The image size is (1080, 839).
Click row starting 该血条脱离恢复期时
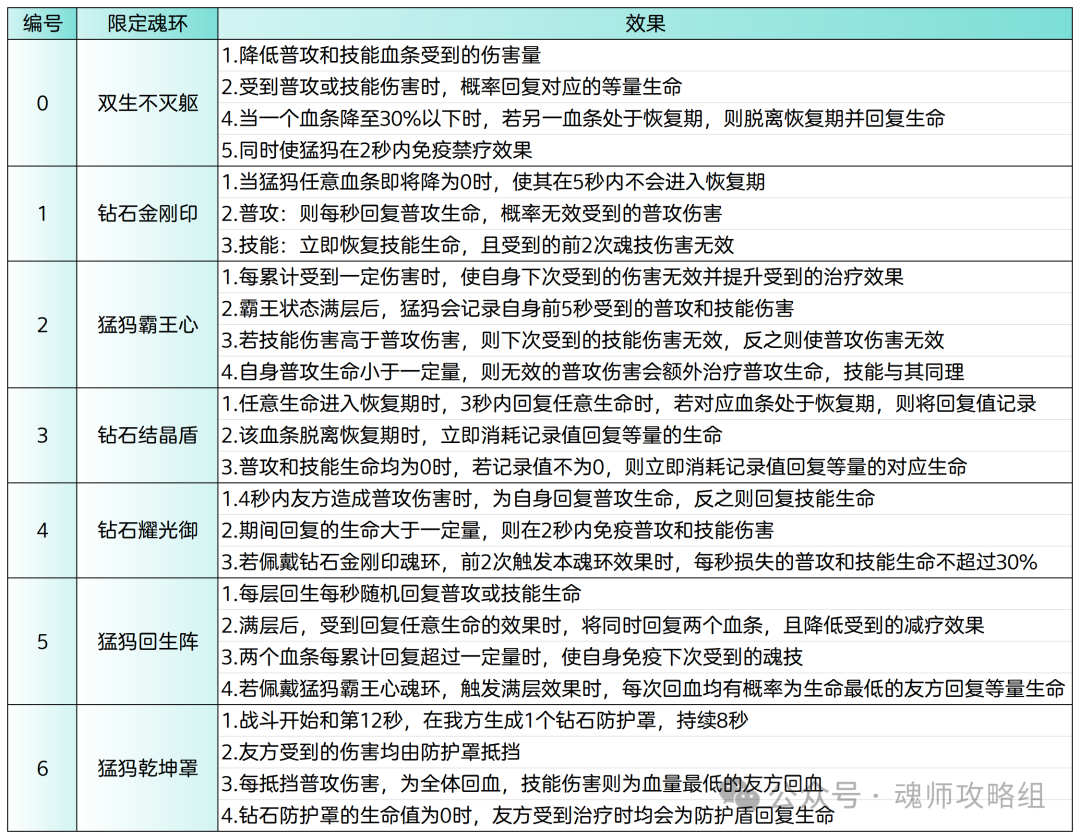point(645,435)
